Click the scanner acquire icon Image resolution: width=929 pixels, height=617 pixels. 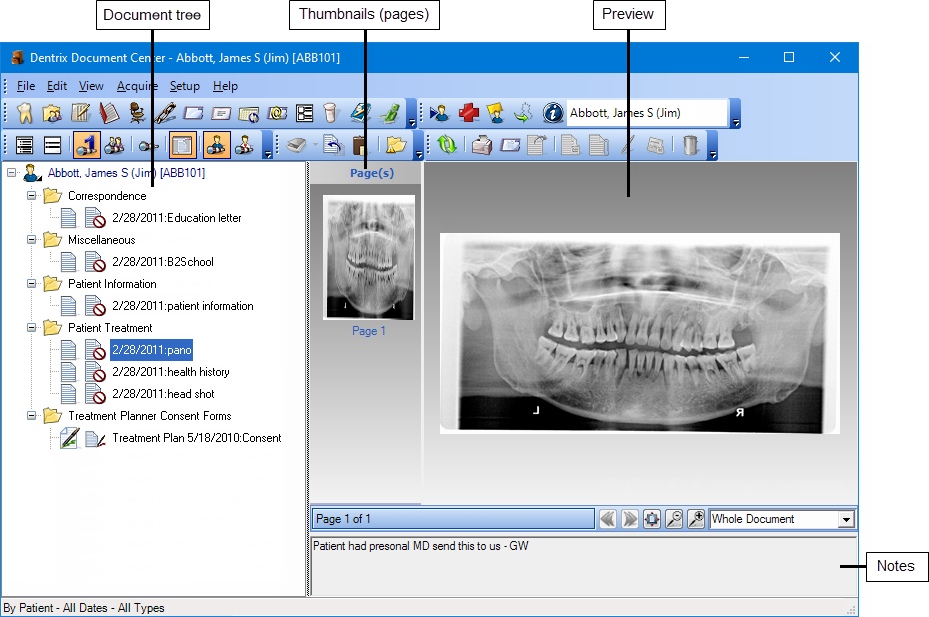pyautogui.click(x=296, y=146)
